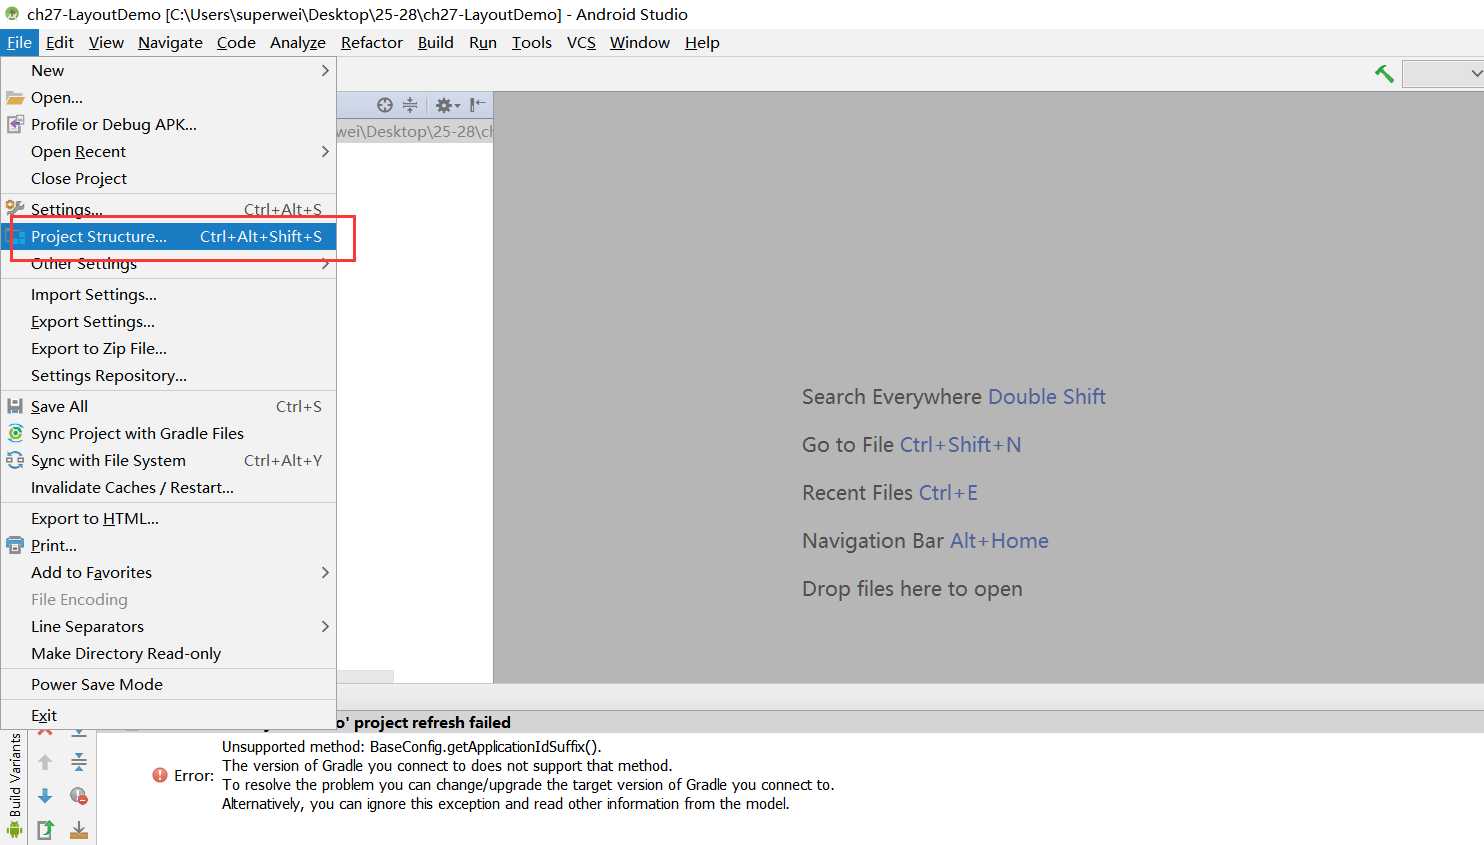Choose Invalidate Caches / Restart...
Image resolution: width=1484 pixels, height=845 pixels.
click(x=168, y=487)
